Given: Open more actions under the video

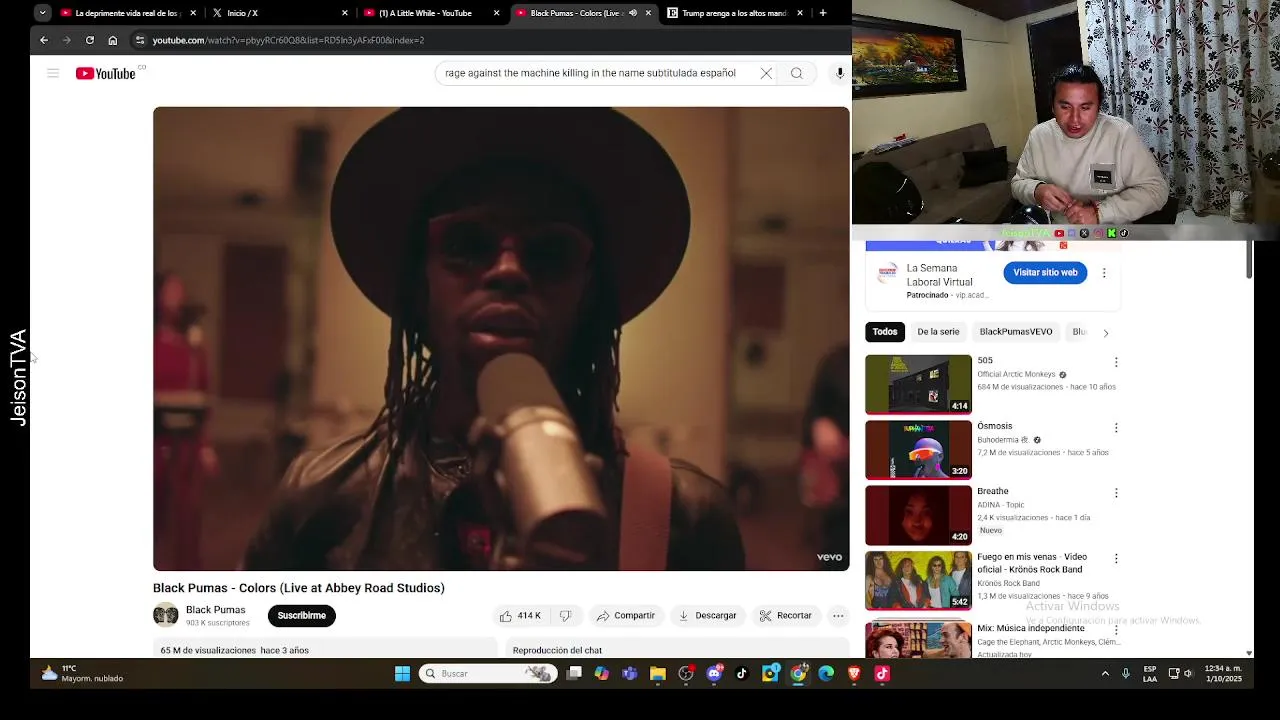Looking at the screenshot, I should click(839, 616).
